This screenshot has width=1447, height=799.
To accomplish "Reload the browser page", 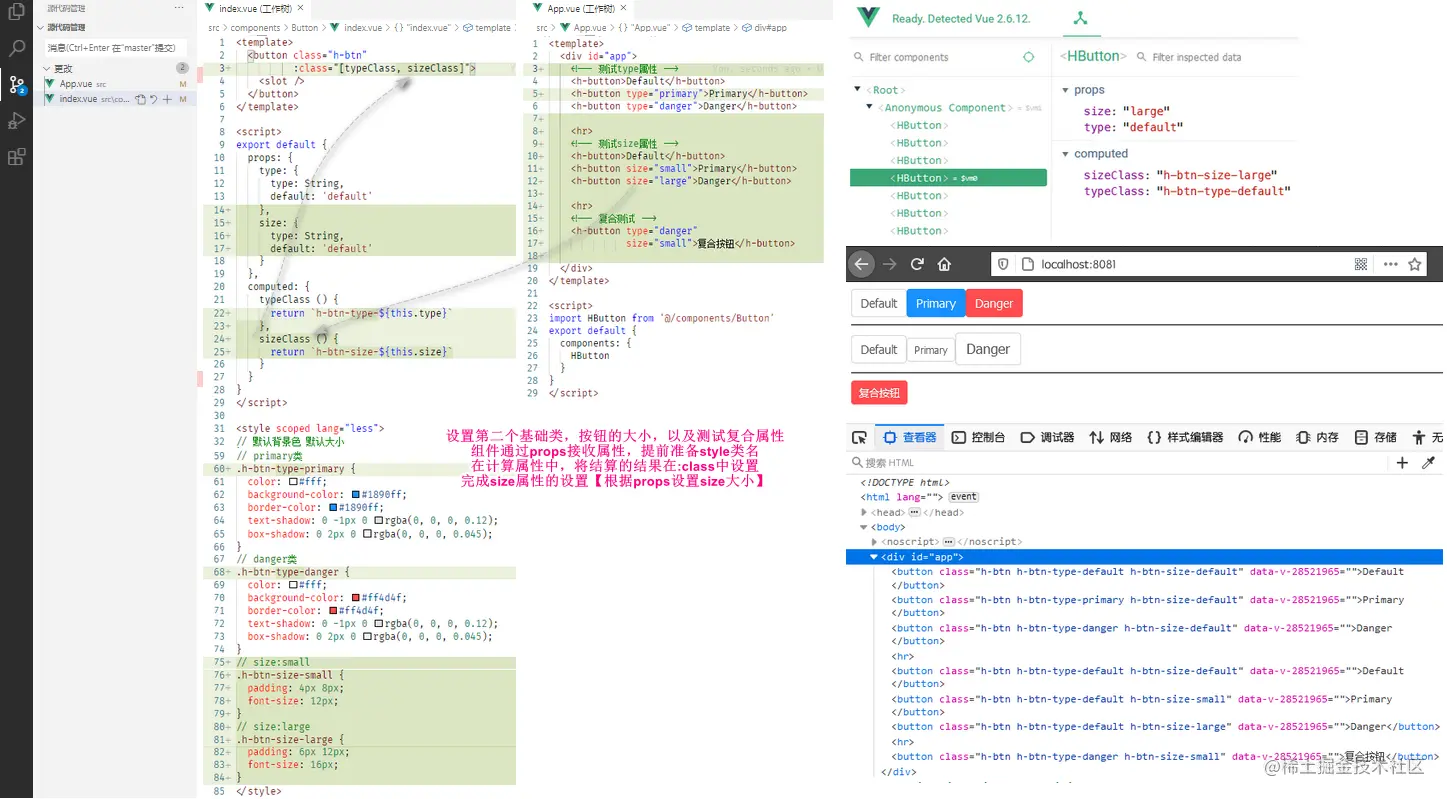I will click(917, 264).
